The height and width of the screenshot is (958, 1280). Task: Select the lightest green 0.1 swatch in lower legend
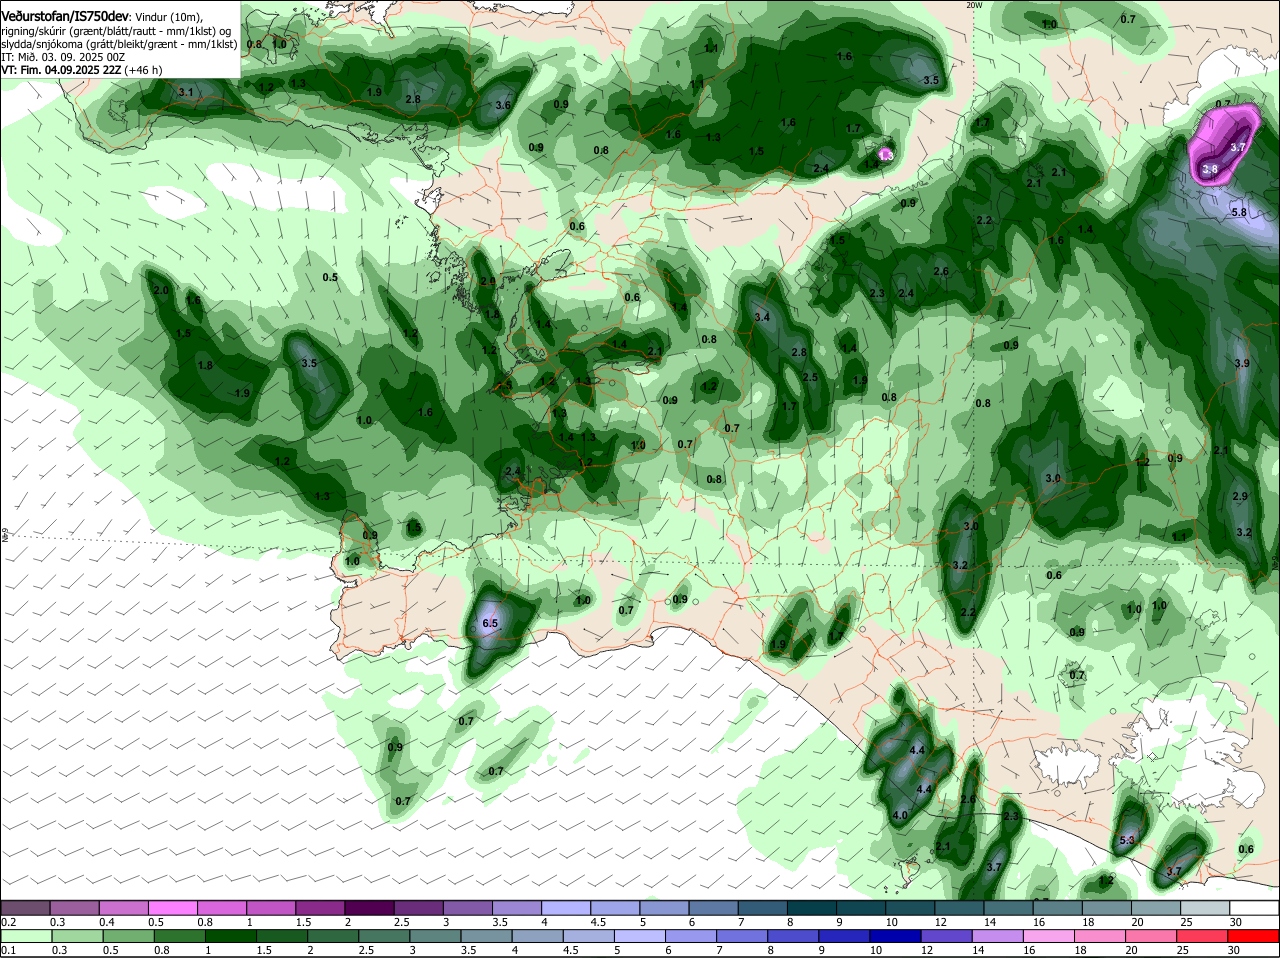[x=25, y=935]
